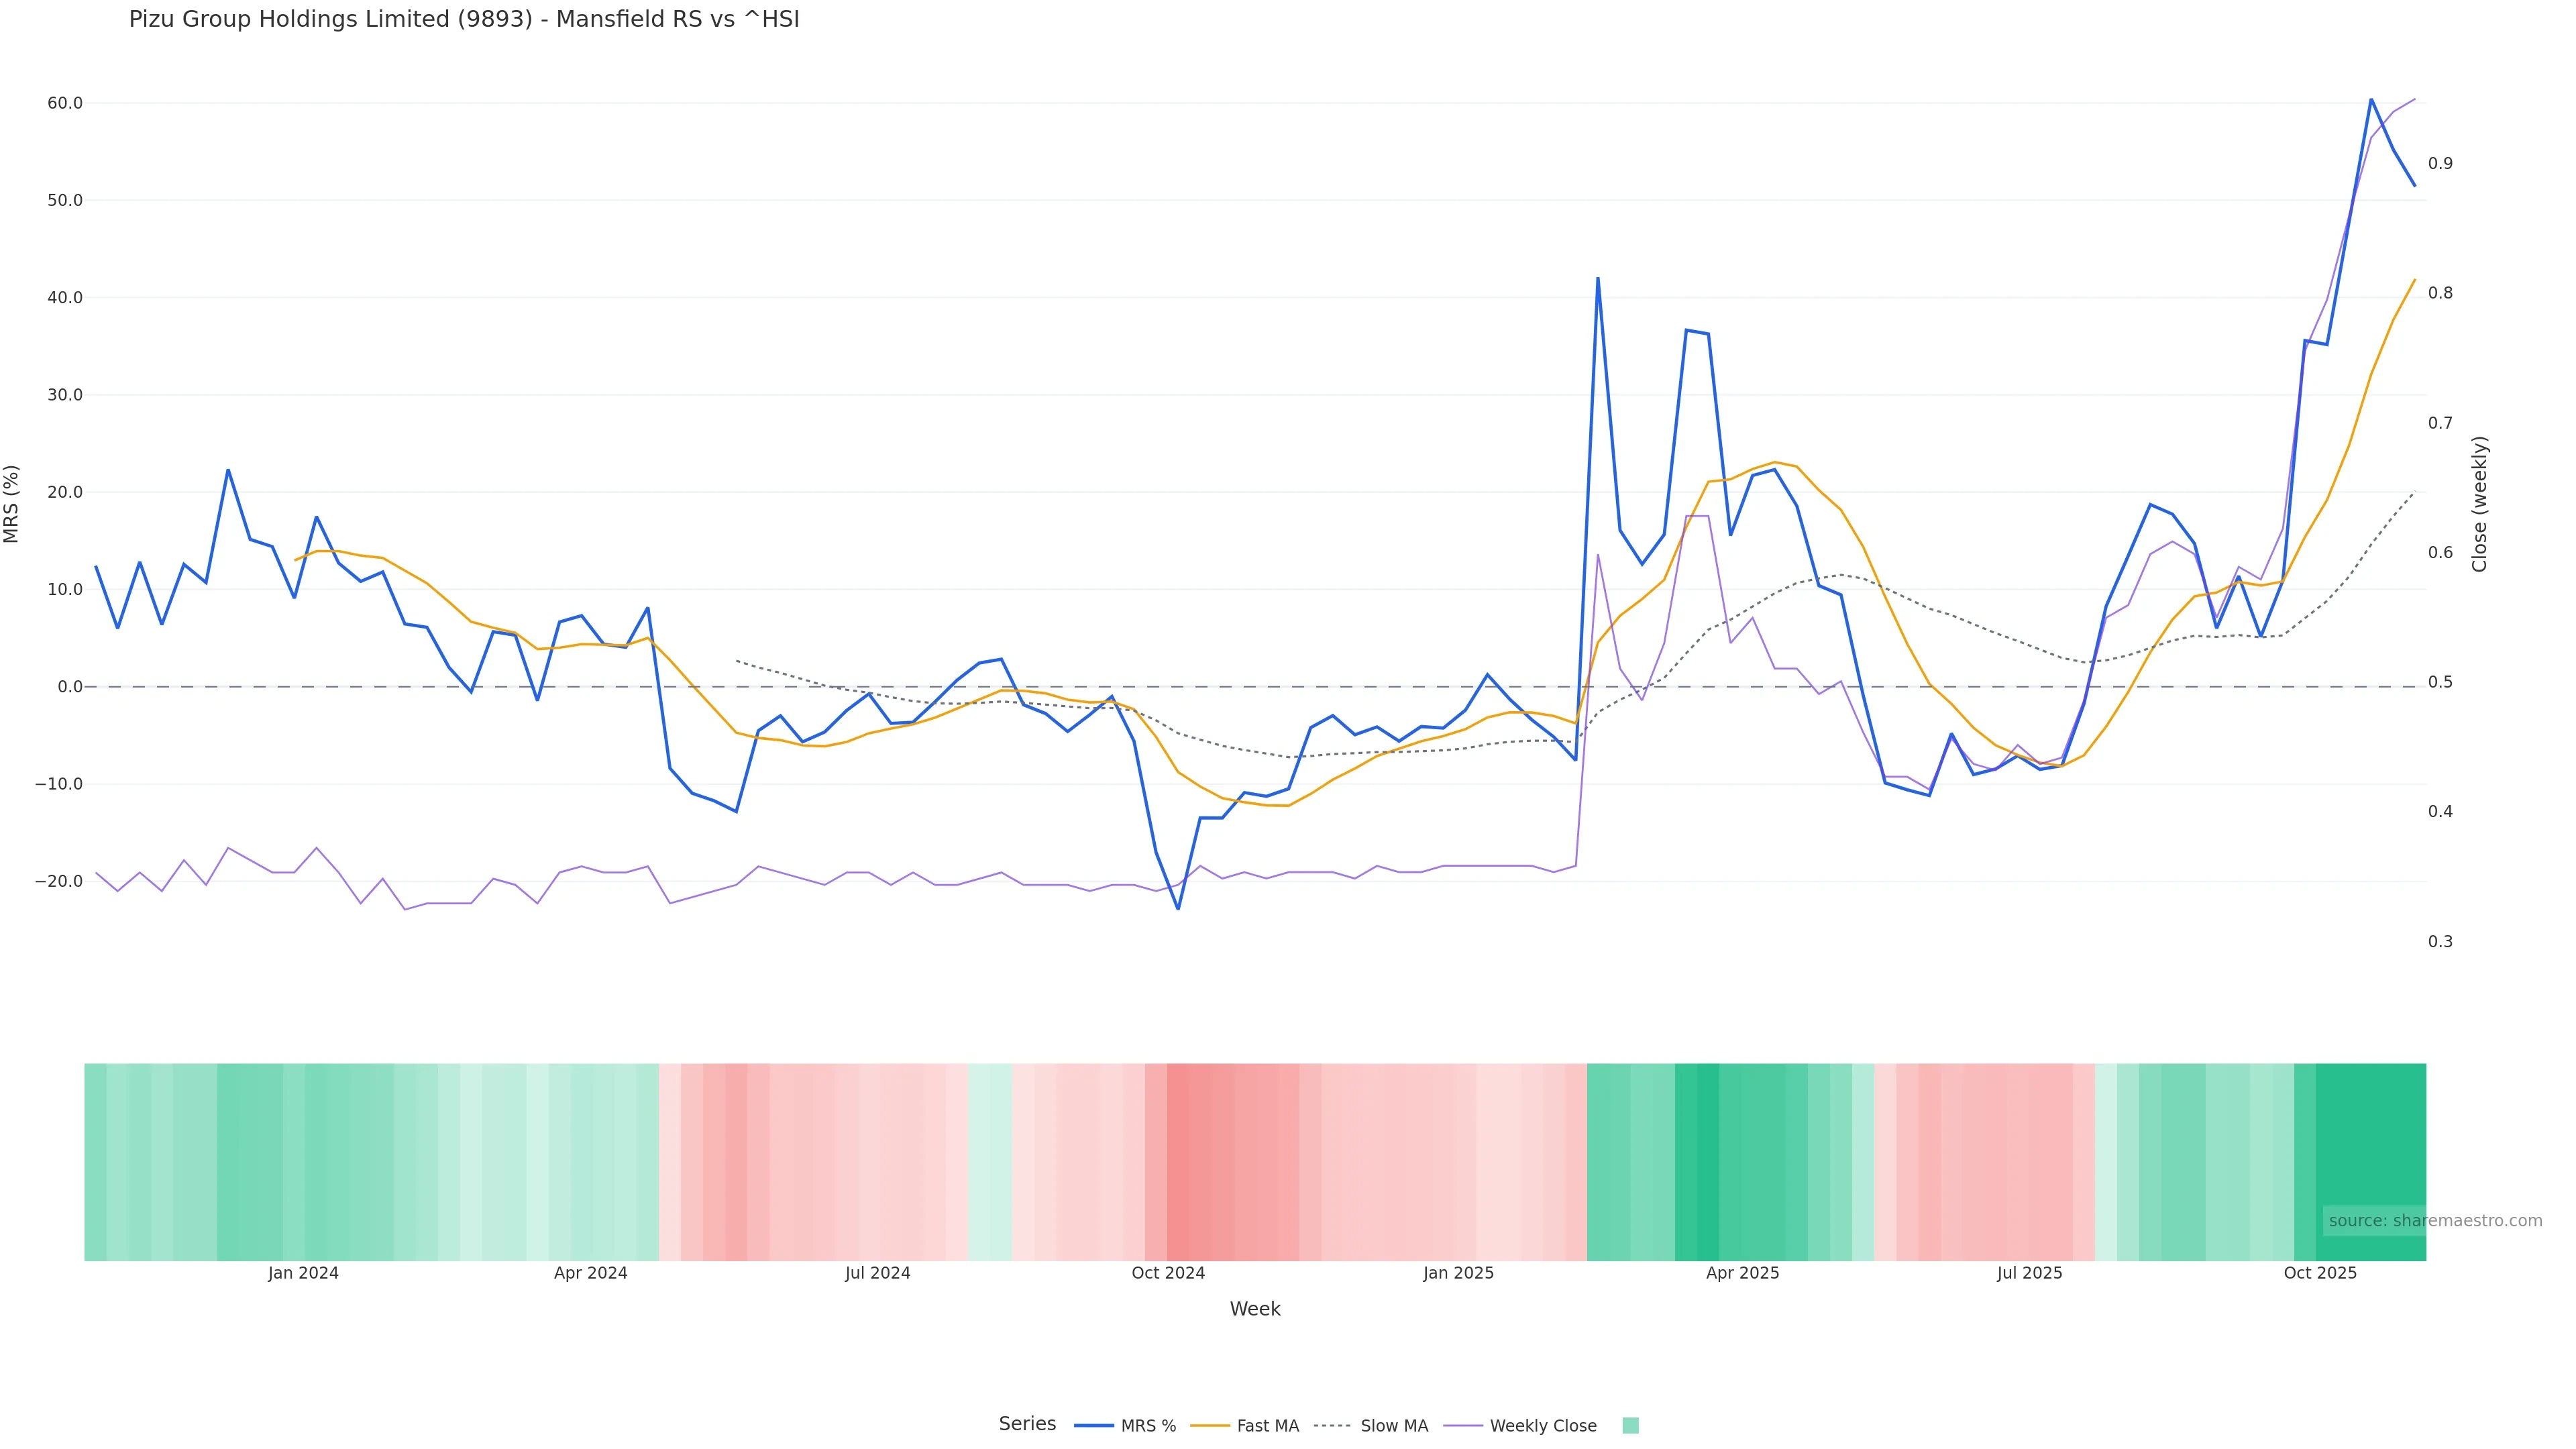The height and width of the screenshot is (1449, 2576).
Task: Click the Week x-axis title
Action: (x=1255, y=1309)
